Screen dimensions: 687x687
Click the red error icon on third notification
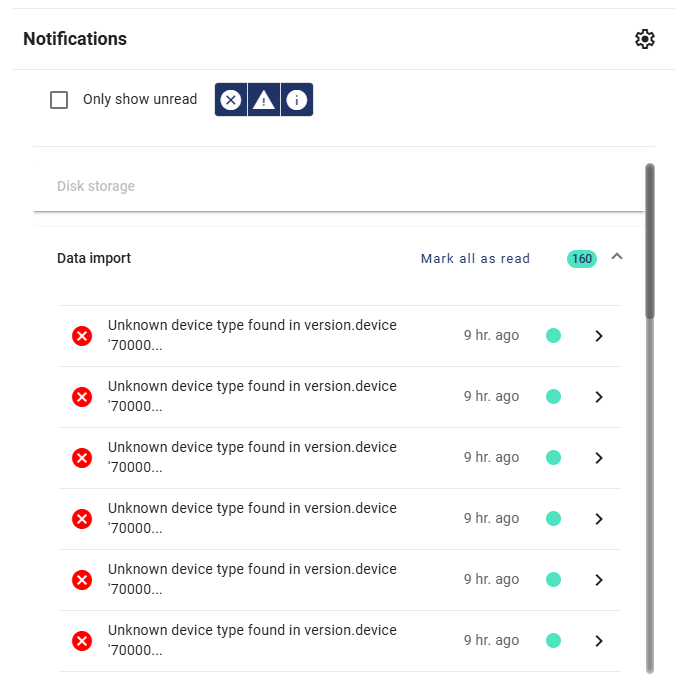pos(82,458)
